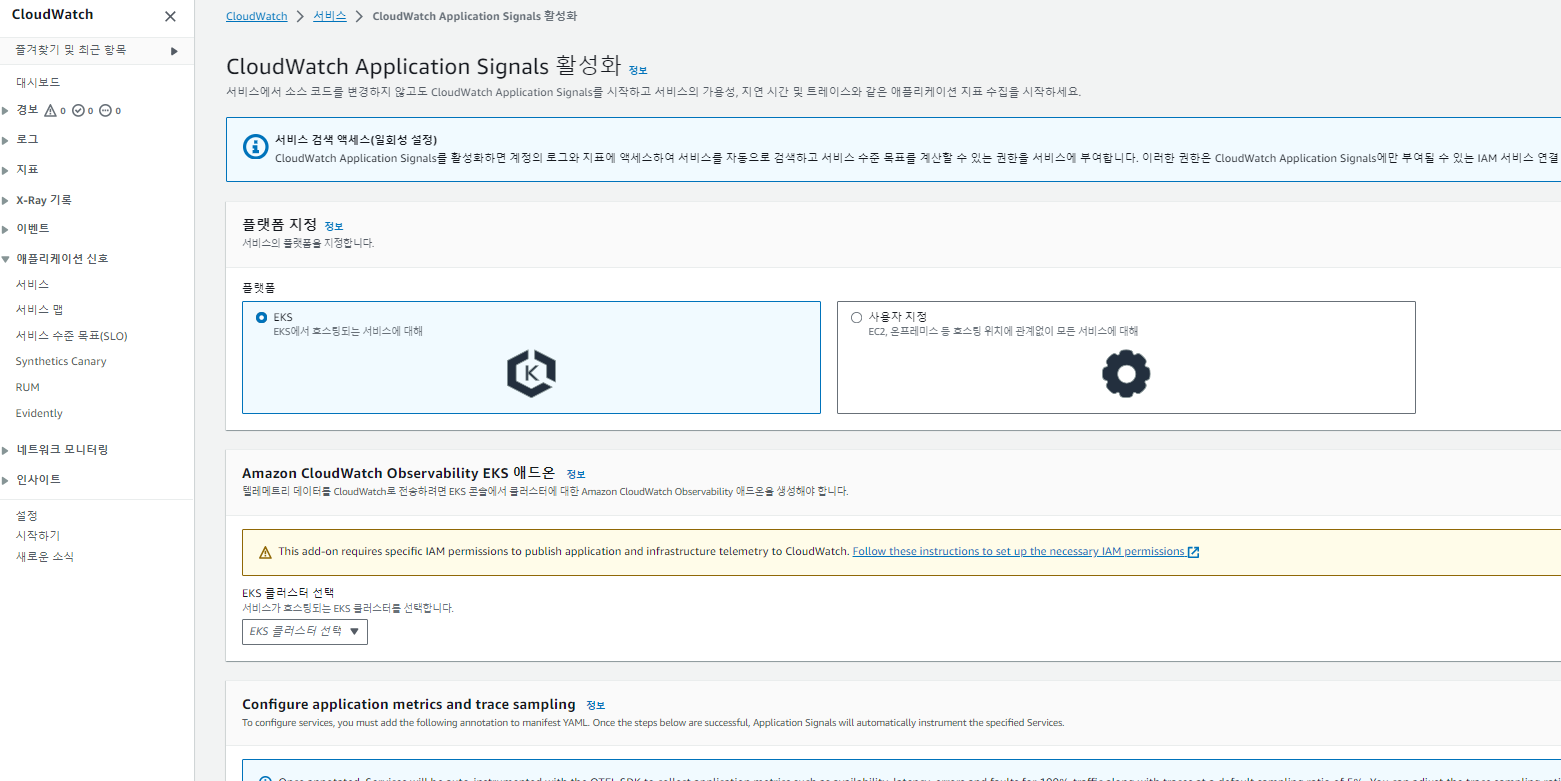Open the EKS 클러스터 선택 dropdown
This screenshot has height=781, width=1561.
[x=305, y=631]
